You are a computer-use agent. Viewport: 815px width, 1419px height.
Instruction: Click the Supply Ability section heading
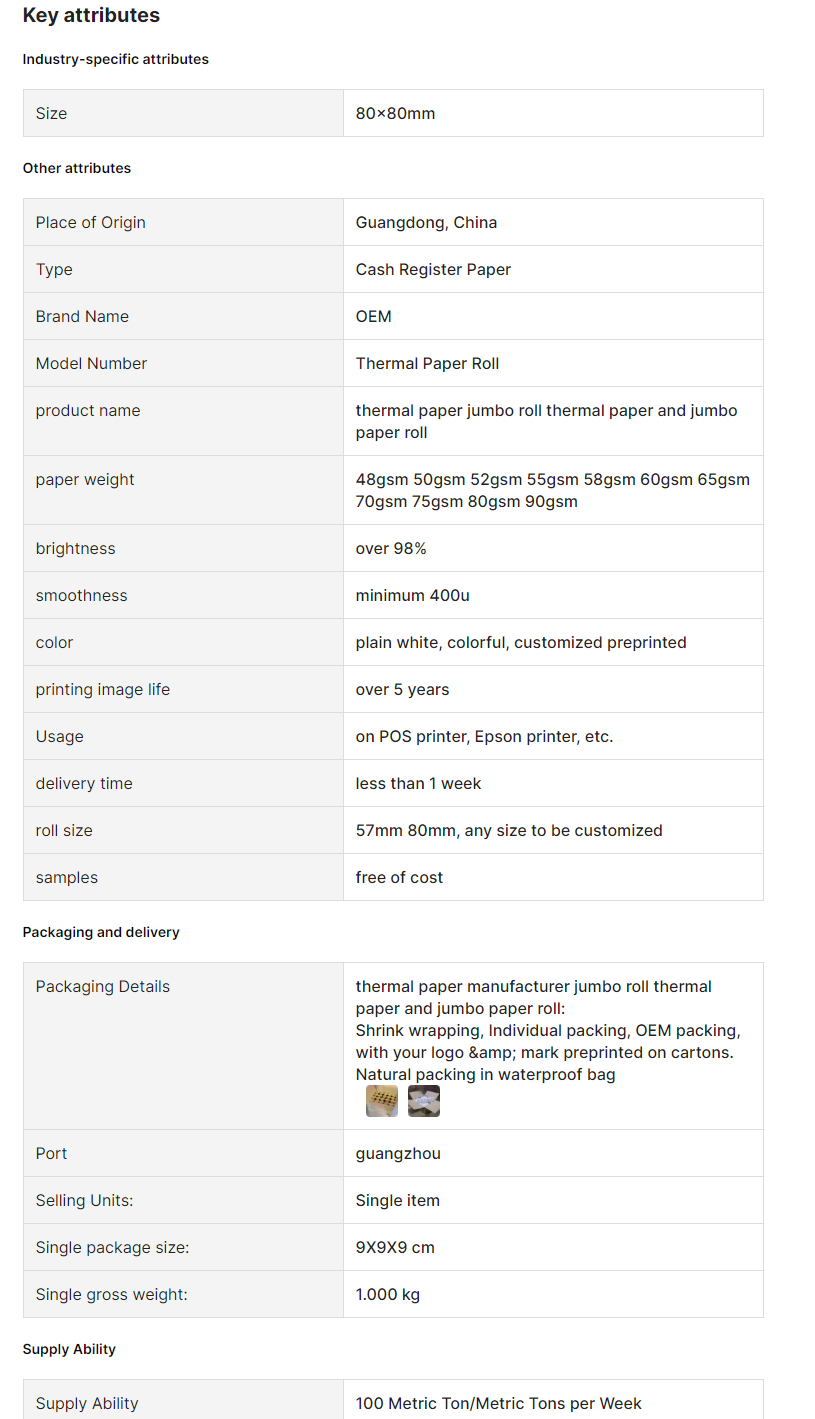coord(69,1349)
